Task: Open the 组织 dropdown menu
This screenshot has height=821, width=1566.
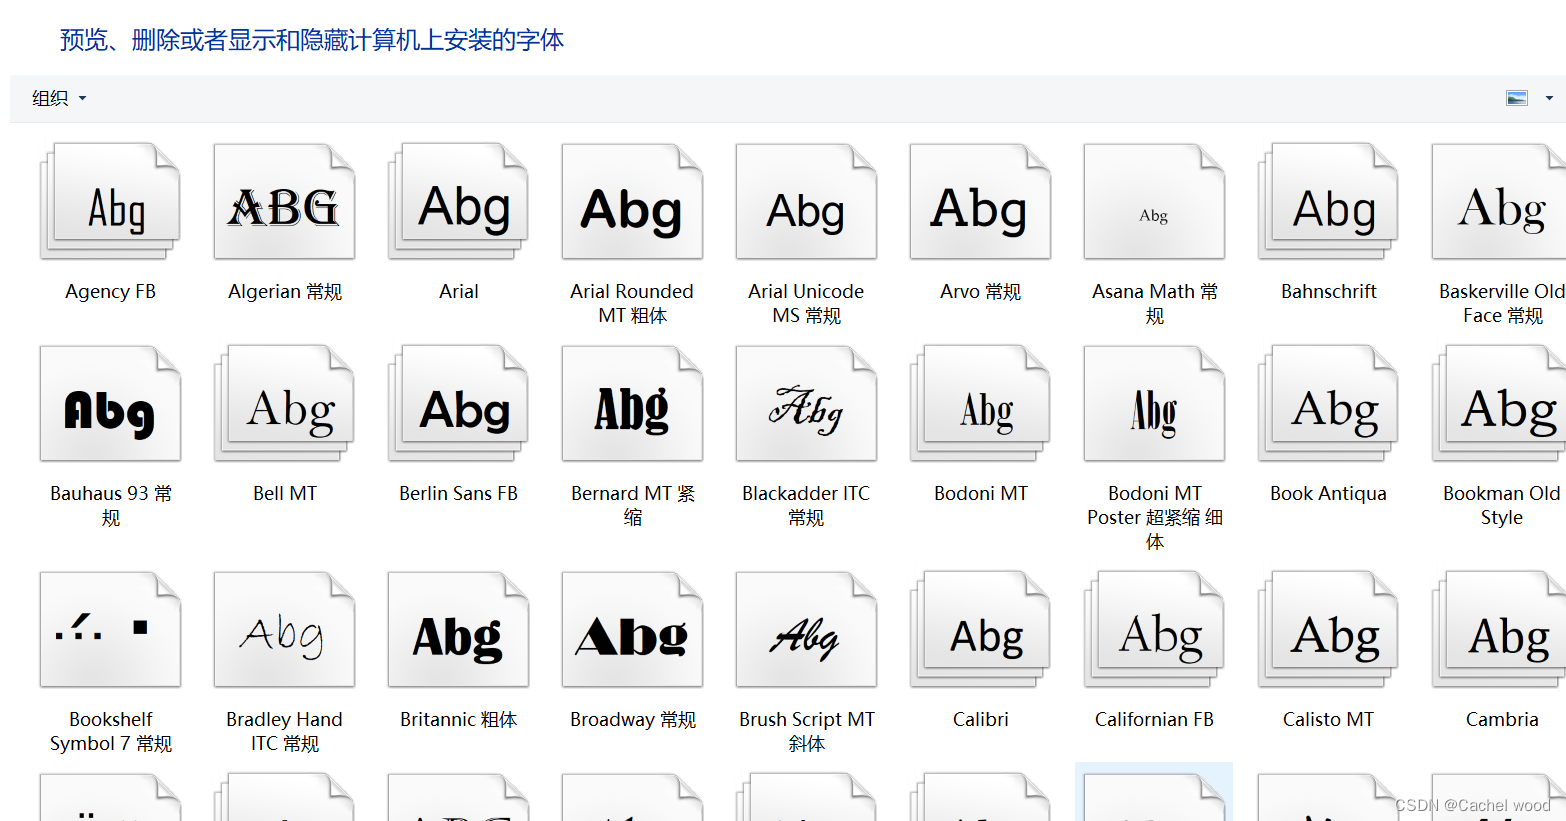Action: tap(59, 98)
